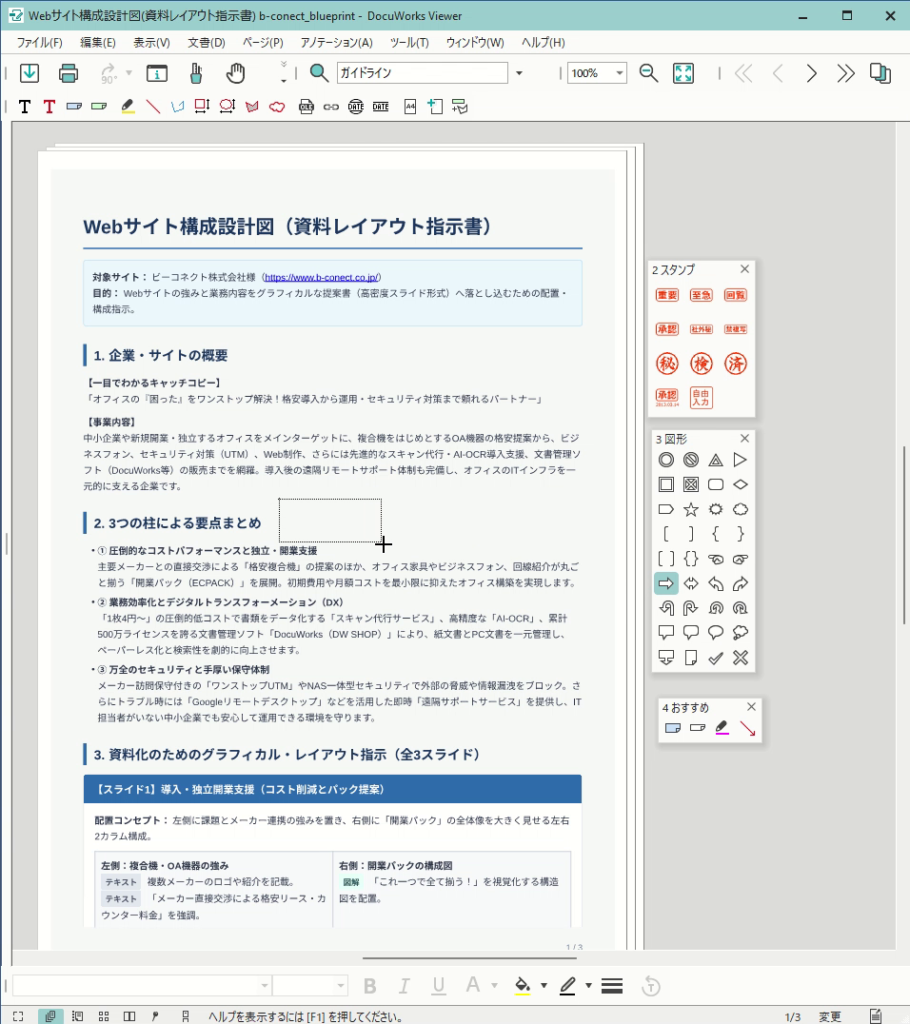Screen dimensions: 910x1024
Task: Toggle the bookmark icon in status bar
Action: pos(186,1016)
